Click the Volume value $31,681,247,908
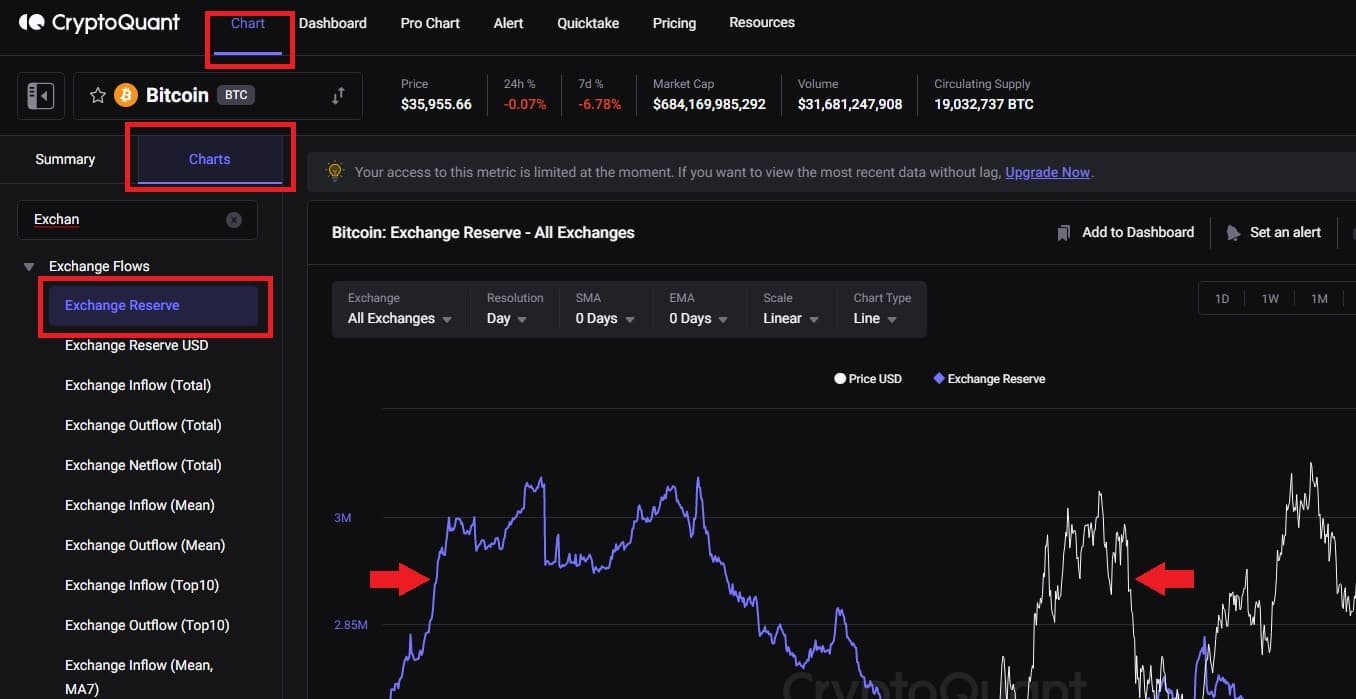This screenshot has height=699, width=1356. 850,104
